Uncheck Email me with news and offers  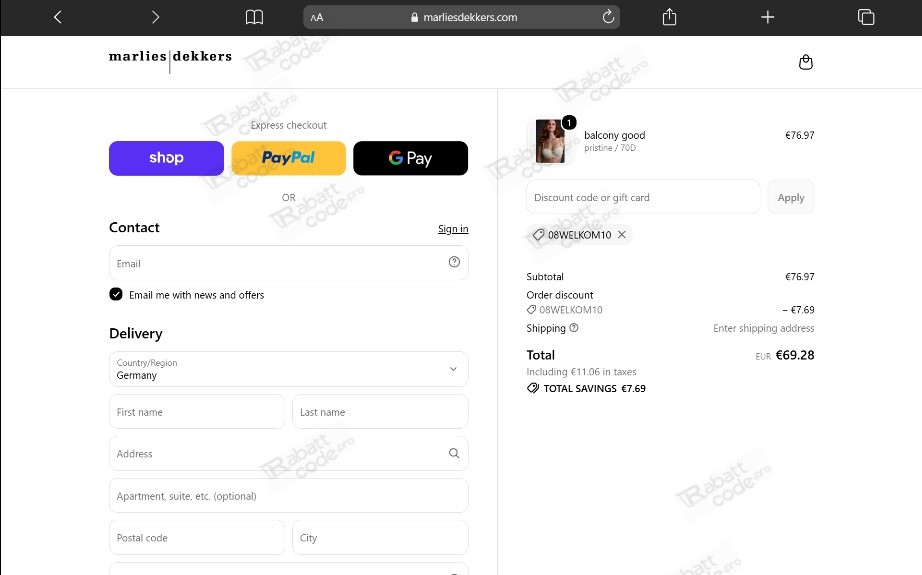tap(116, 295)
